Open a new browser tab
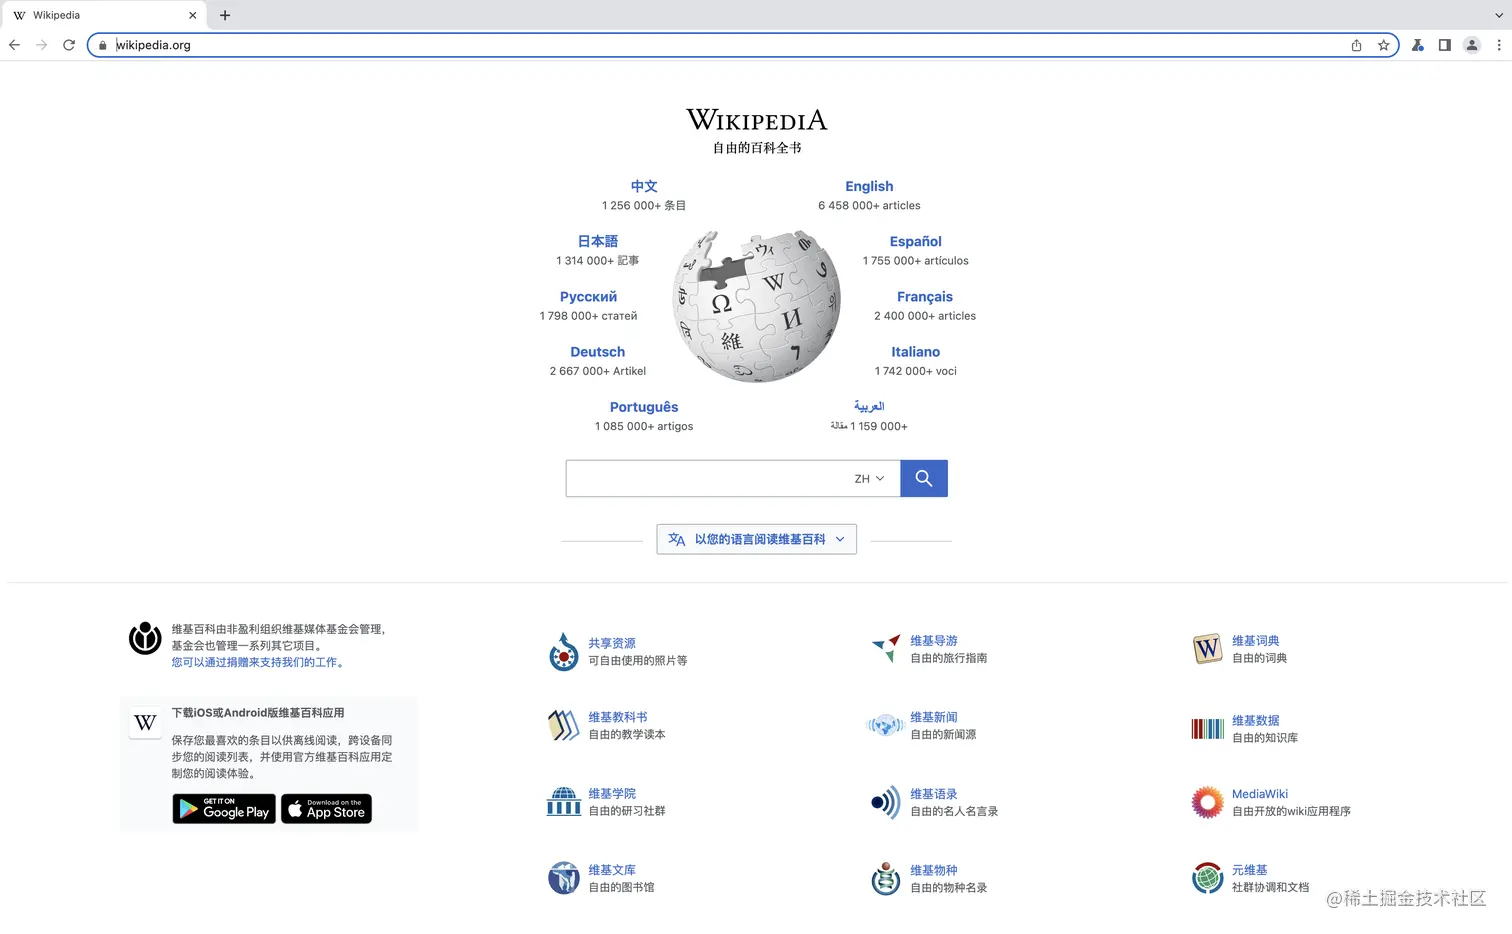 [225, 15]
